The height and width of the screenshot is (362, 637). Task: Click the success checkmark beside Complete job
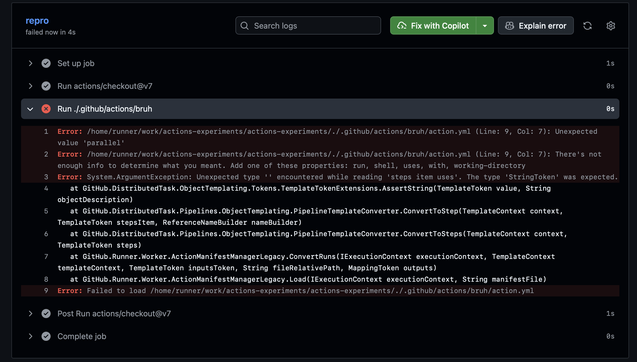pos(46,336)
